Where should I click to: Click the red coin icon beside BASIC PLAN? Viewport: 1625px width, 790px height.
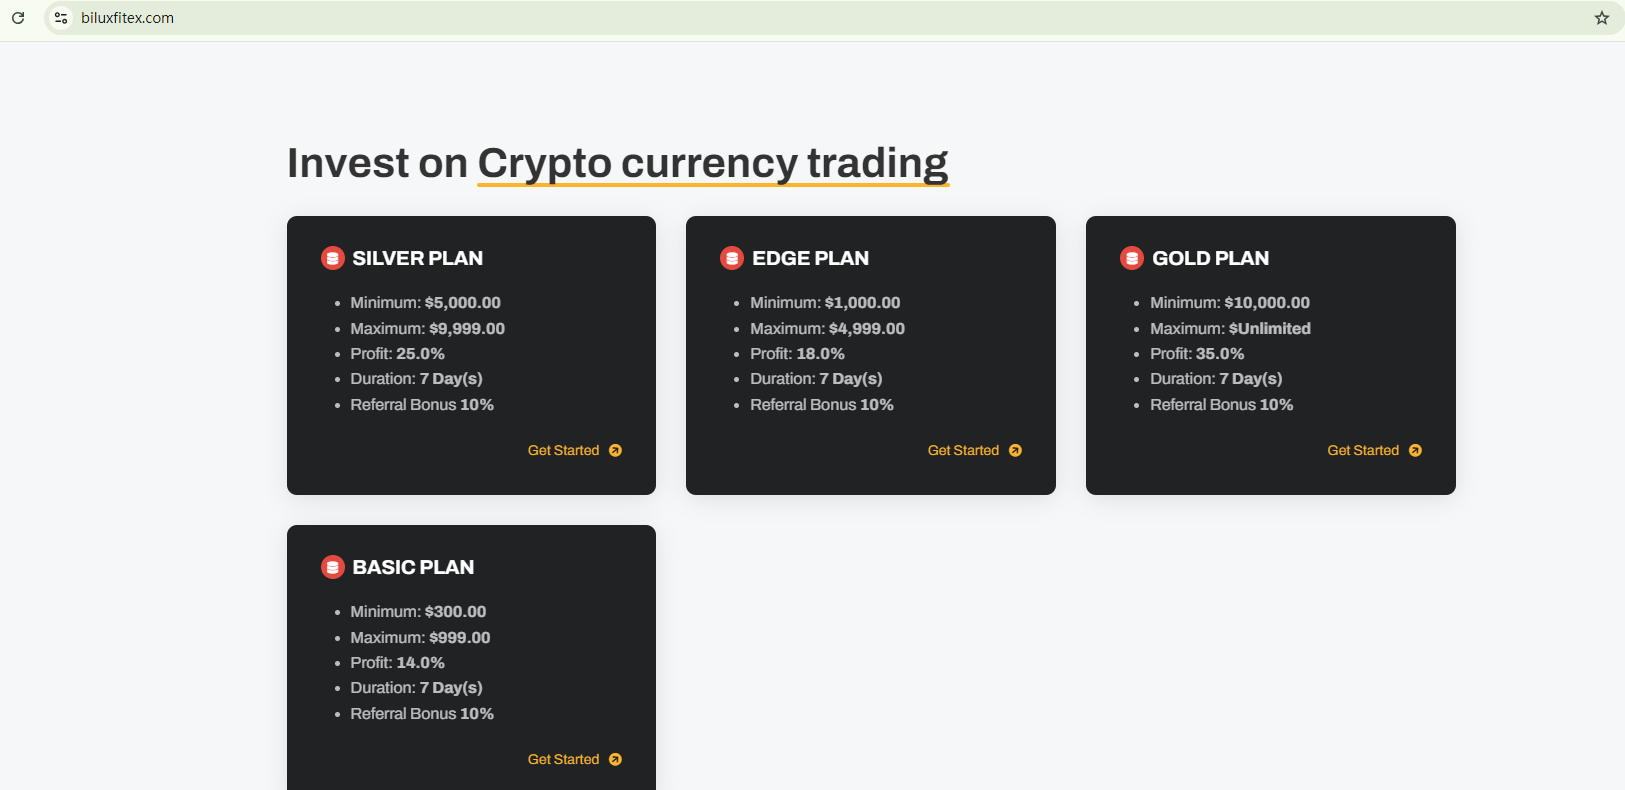tap(333, 567)
